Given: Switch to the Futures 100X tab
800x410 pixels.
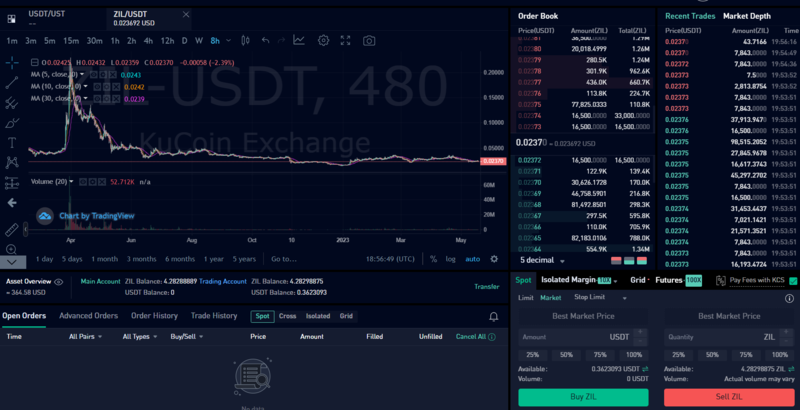Looking at the screenshot, I should [x=679, y=280].
